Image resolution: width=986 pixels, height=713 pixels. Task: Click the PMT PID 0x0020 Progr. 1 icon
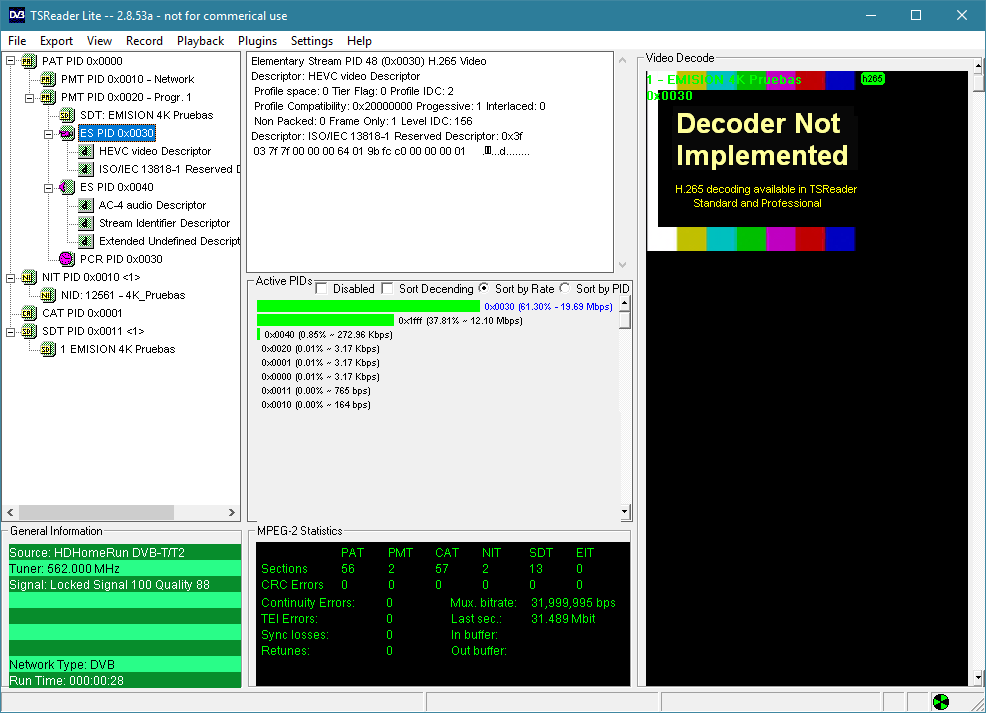click(47, 97)
